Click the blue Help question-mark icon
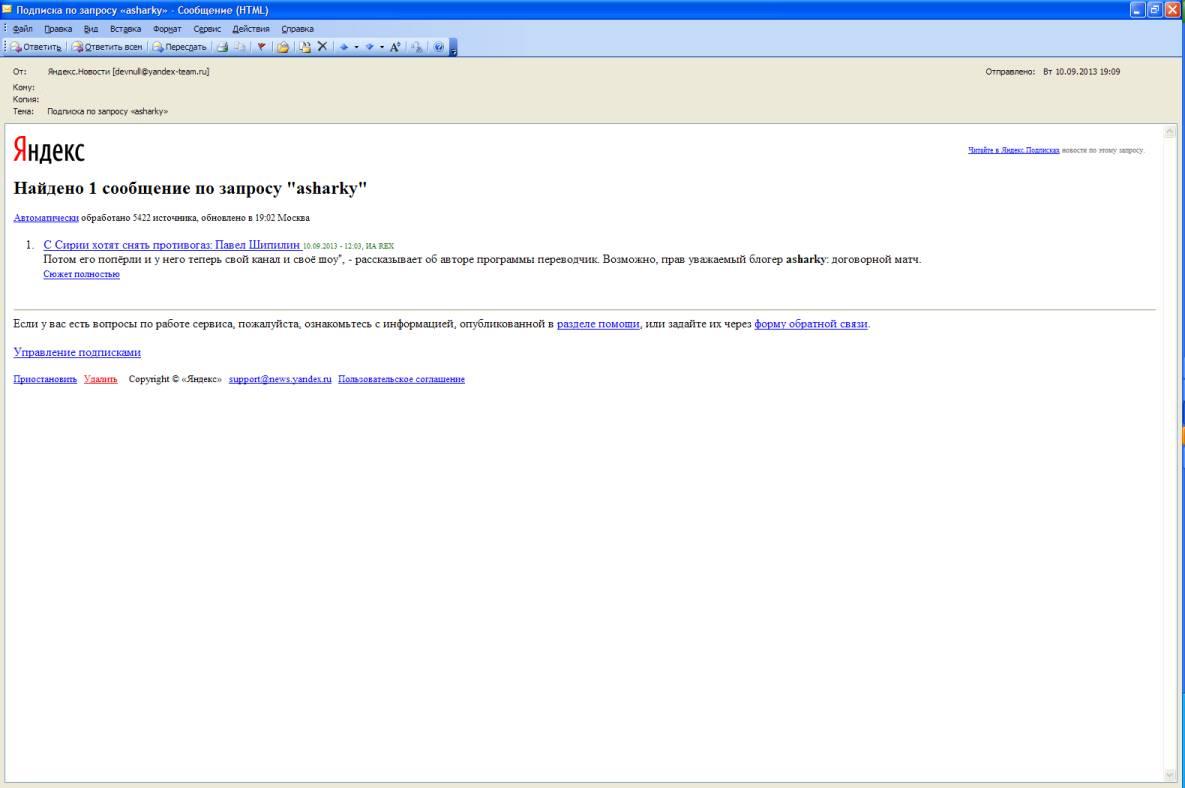 pos(438,47)
